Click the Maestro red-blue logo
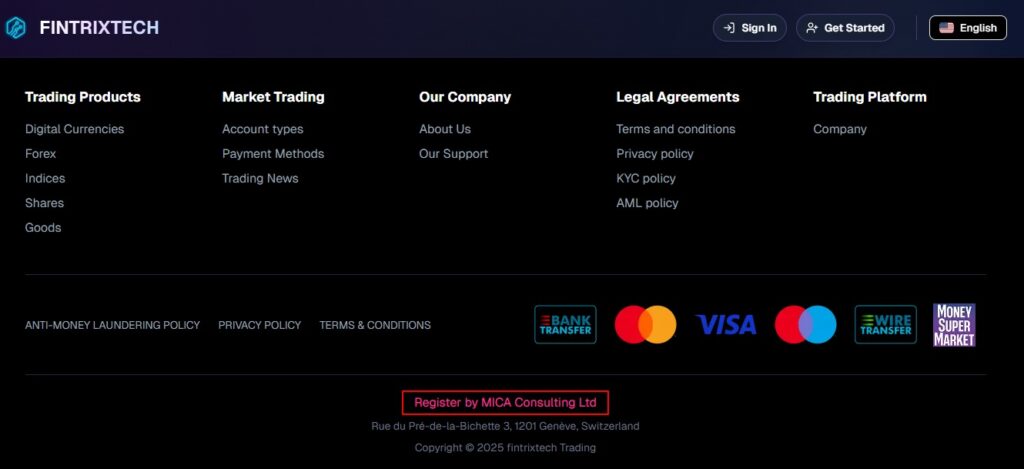The image size is (1024, 469). tap(805, 325)
